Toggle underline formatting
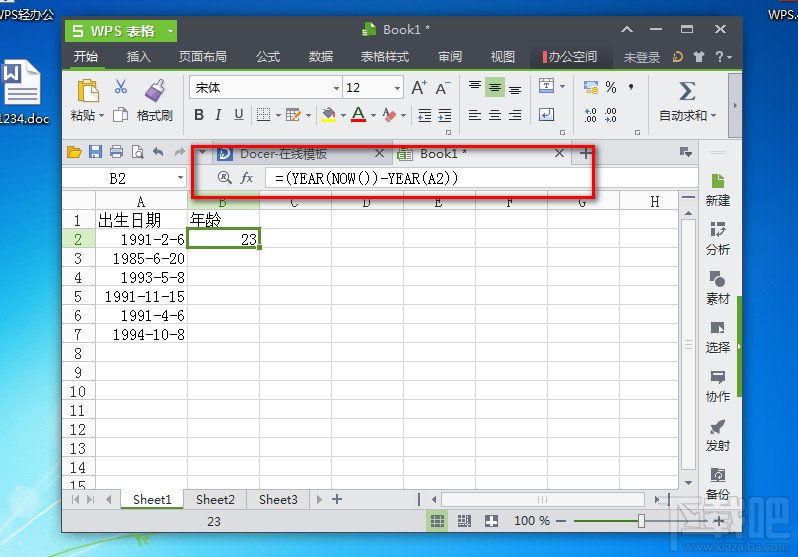This screenshot has width=798, height=557. [x=238, y=116]
